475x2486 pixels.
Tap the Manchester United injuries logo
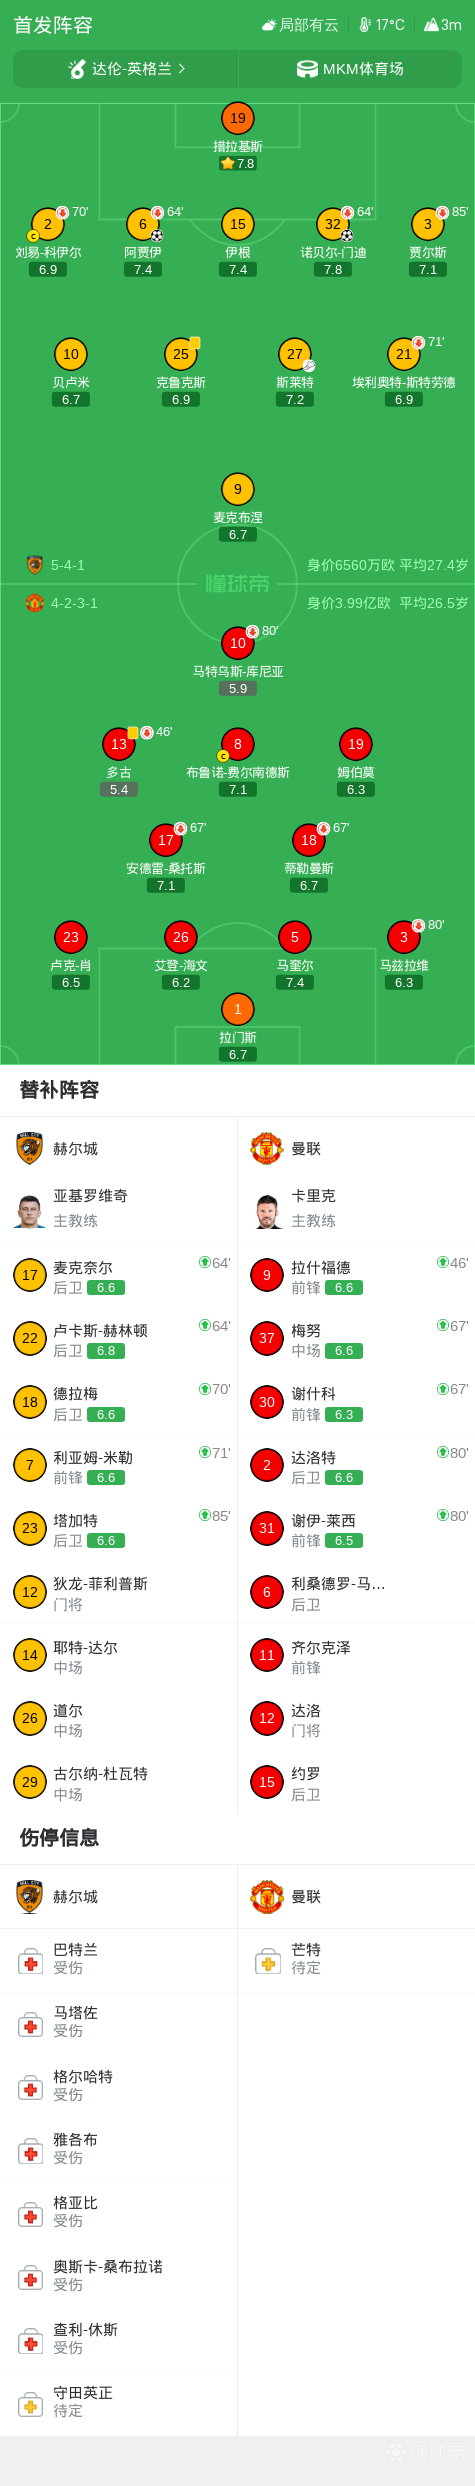(x=267, y=1896)
